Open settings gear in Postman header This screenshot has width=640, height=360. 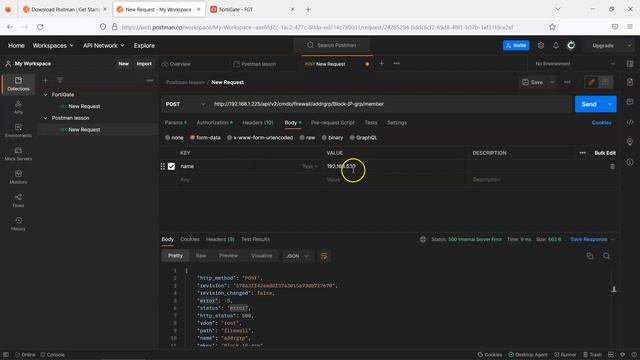point(541,45)
